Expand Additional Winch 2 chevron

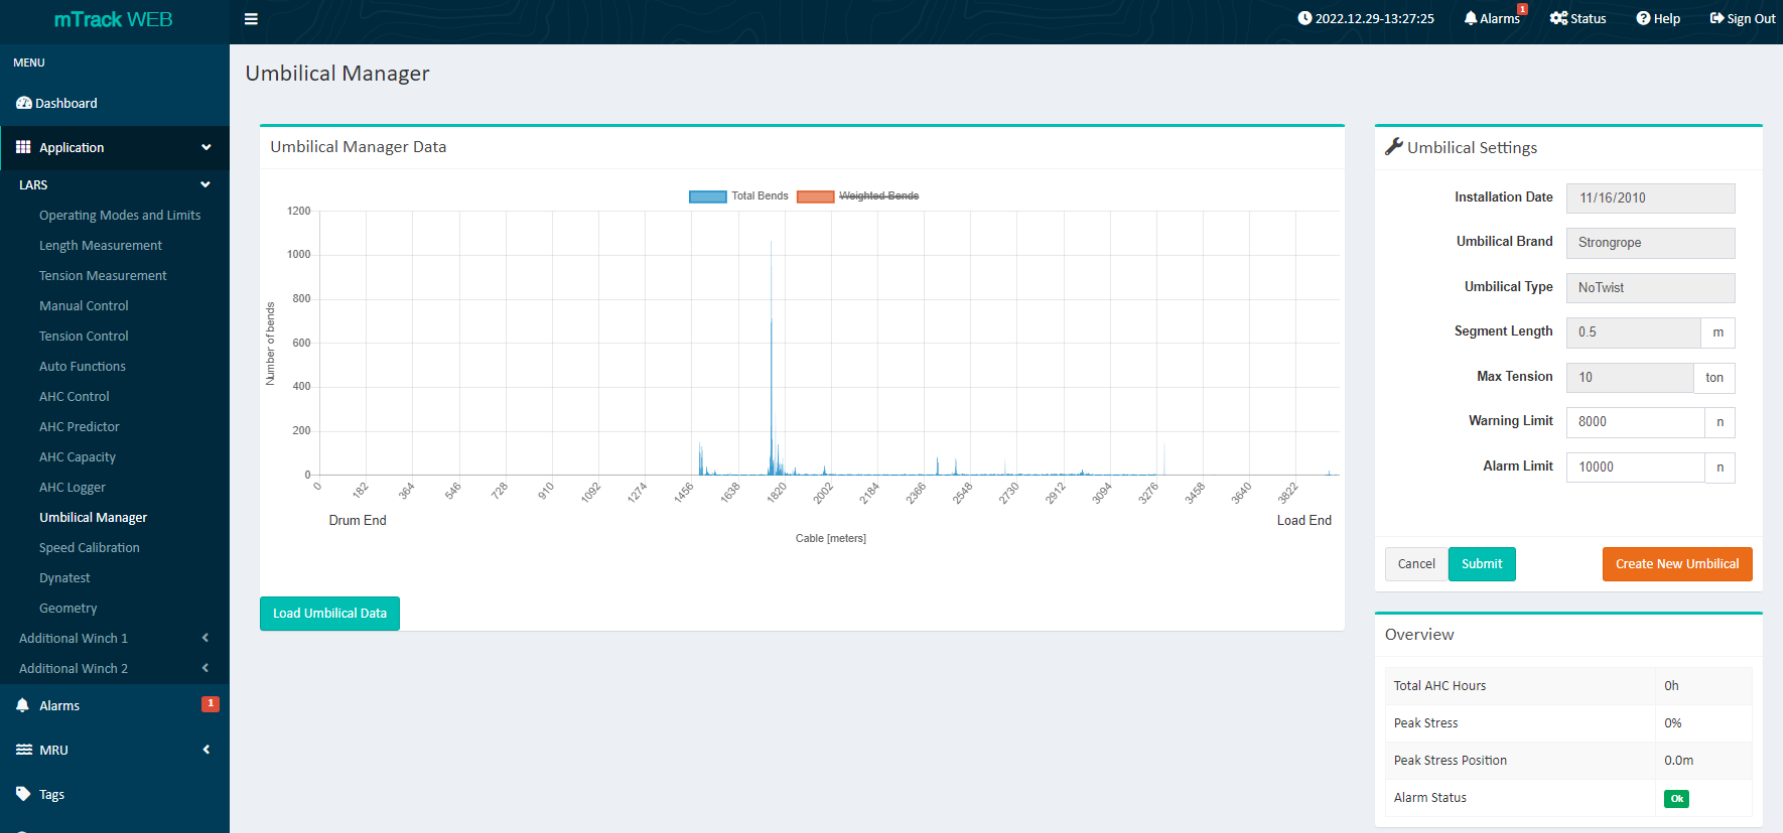pos(205,668)
